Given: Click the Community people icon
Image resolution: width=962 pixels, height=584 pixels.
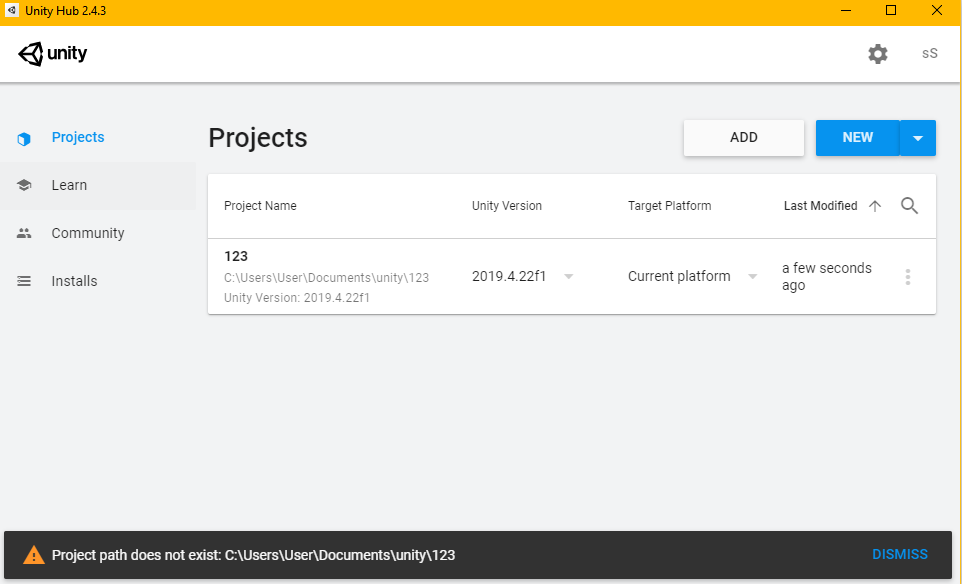Looking at the screenshot, I should (25, 233).
